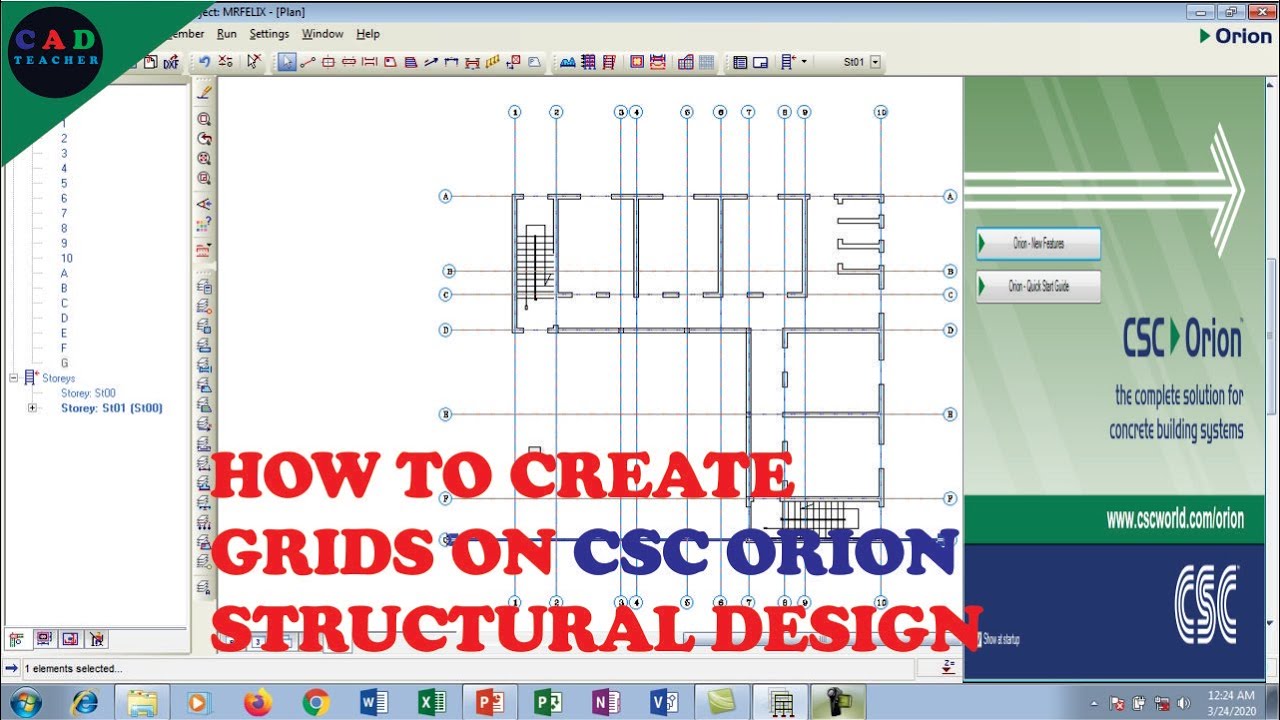Select the slab tool icon

click(389, 62)
